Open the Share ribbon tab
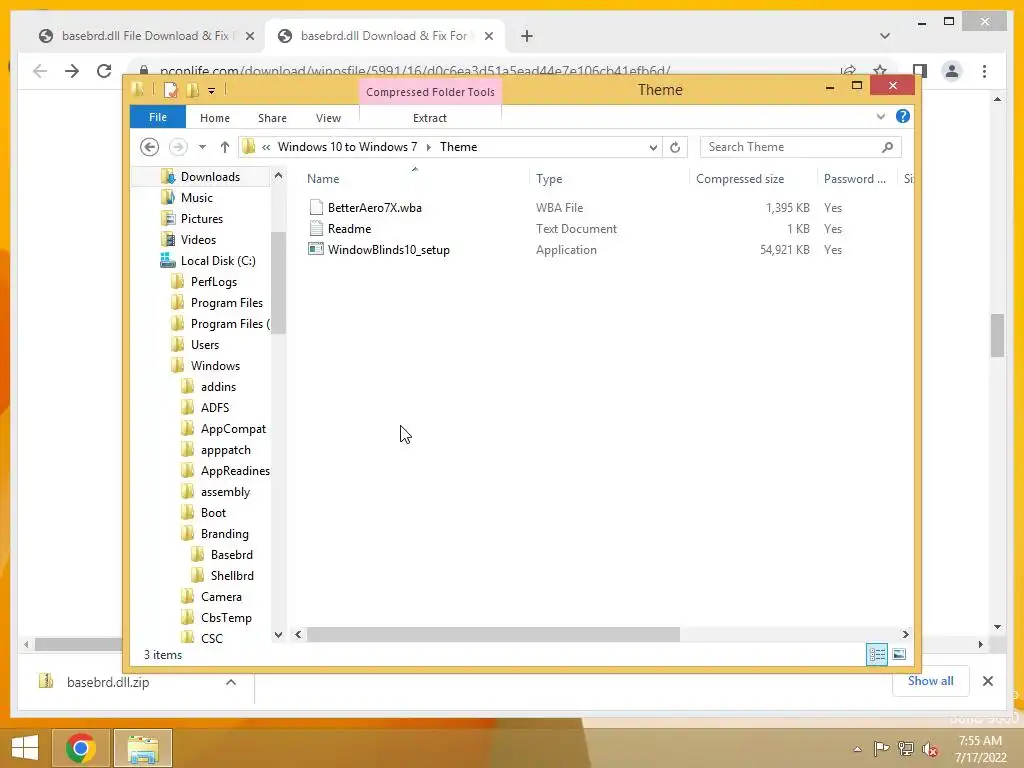 (272, 118)
